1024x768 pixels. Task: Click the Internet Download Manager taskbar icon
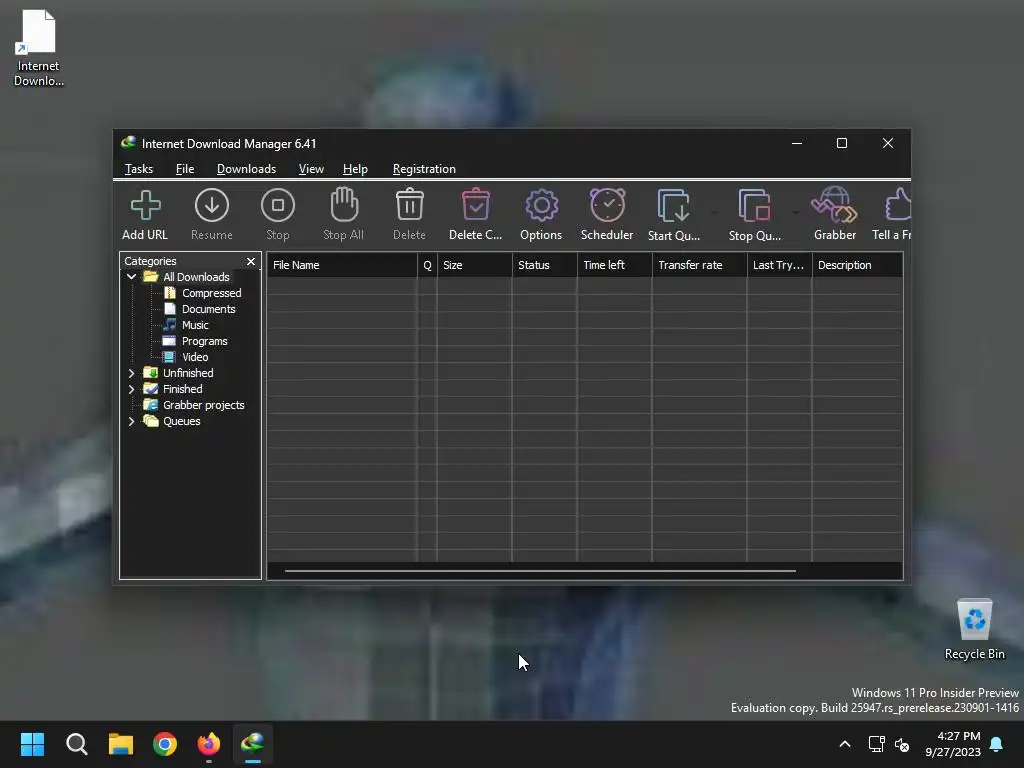[253, 744]
